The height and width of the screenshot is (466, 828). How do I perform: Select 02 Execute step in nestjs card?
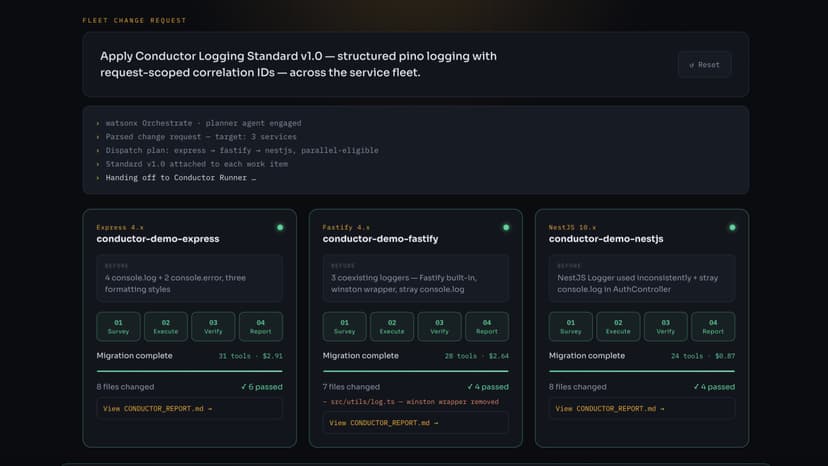click(x=618, y=327)
